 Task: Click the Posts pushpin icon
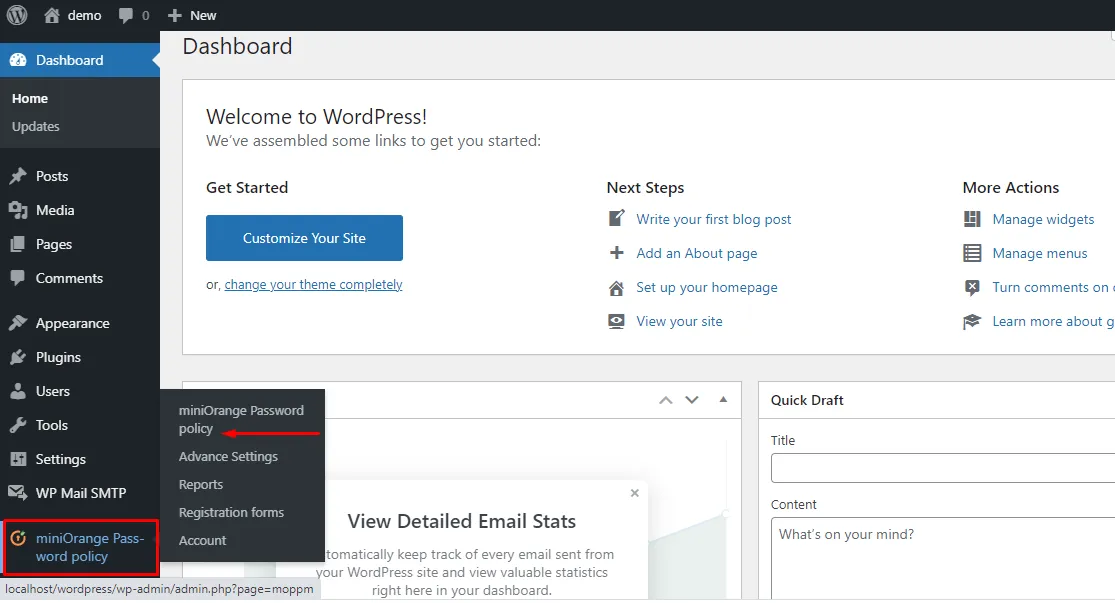click(18, 176)
